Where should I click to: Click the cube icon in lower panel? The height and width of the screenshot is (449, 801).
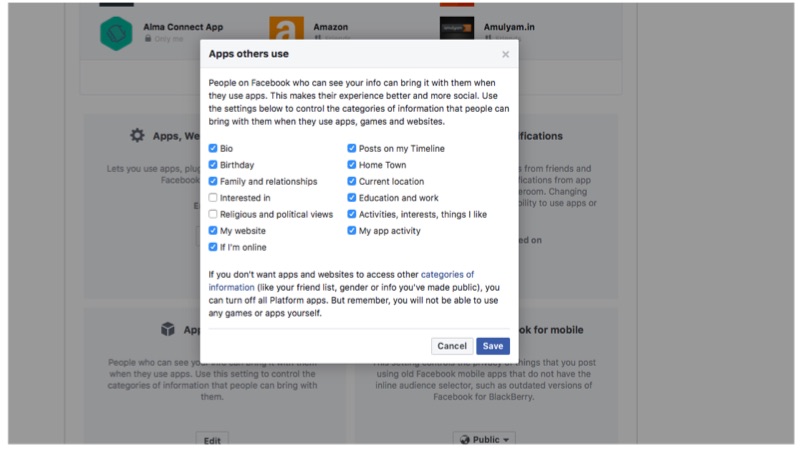pos(167,329)
